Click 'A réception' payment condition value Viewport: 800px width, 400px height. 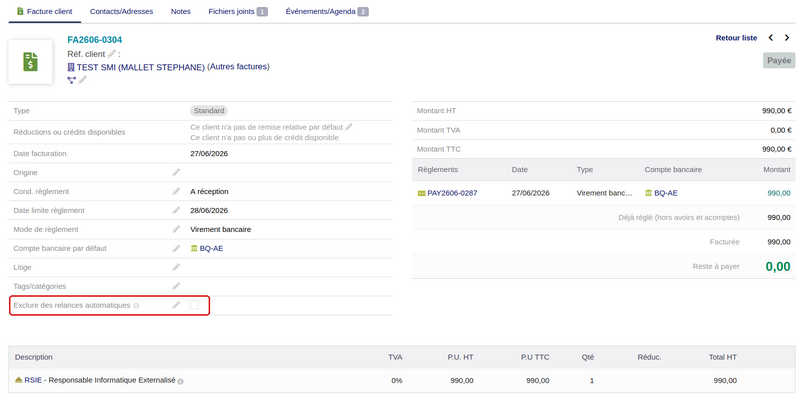(209, 191)
